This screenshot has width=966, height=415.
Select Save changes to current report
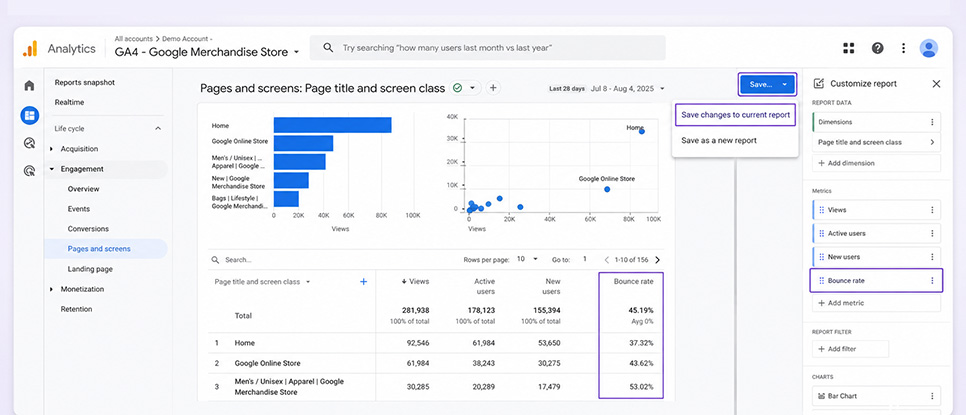(x=736, y=115)
